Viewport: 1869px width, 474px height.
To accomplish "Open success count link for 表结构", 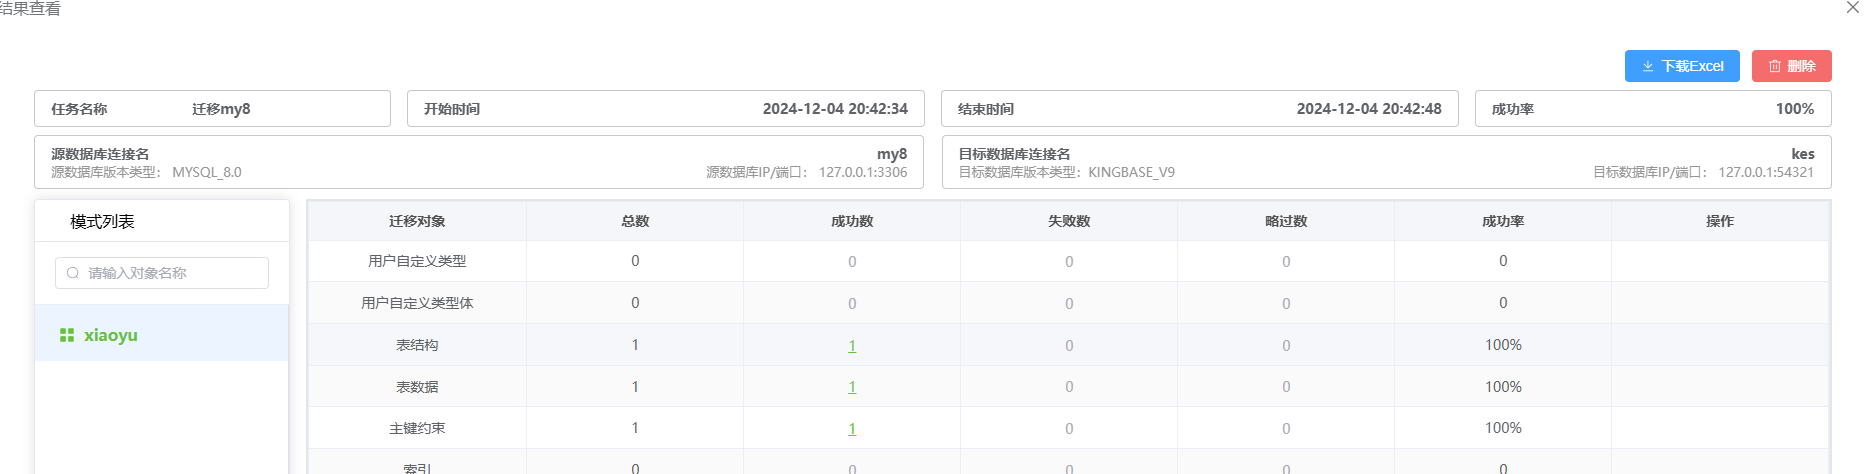I will click(x=852, y=346).
